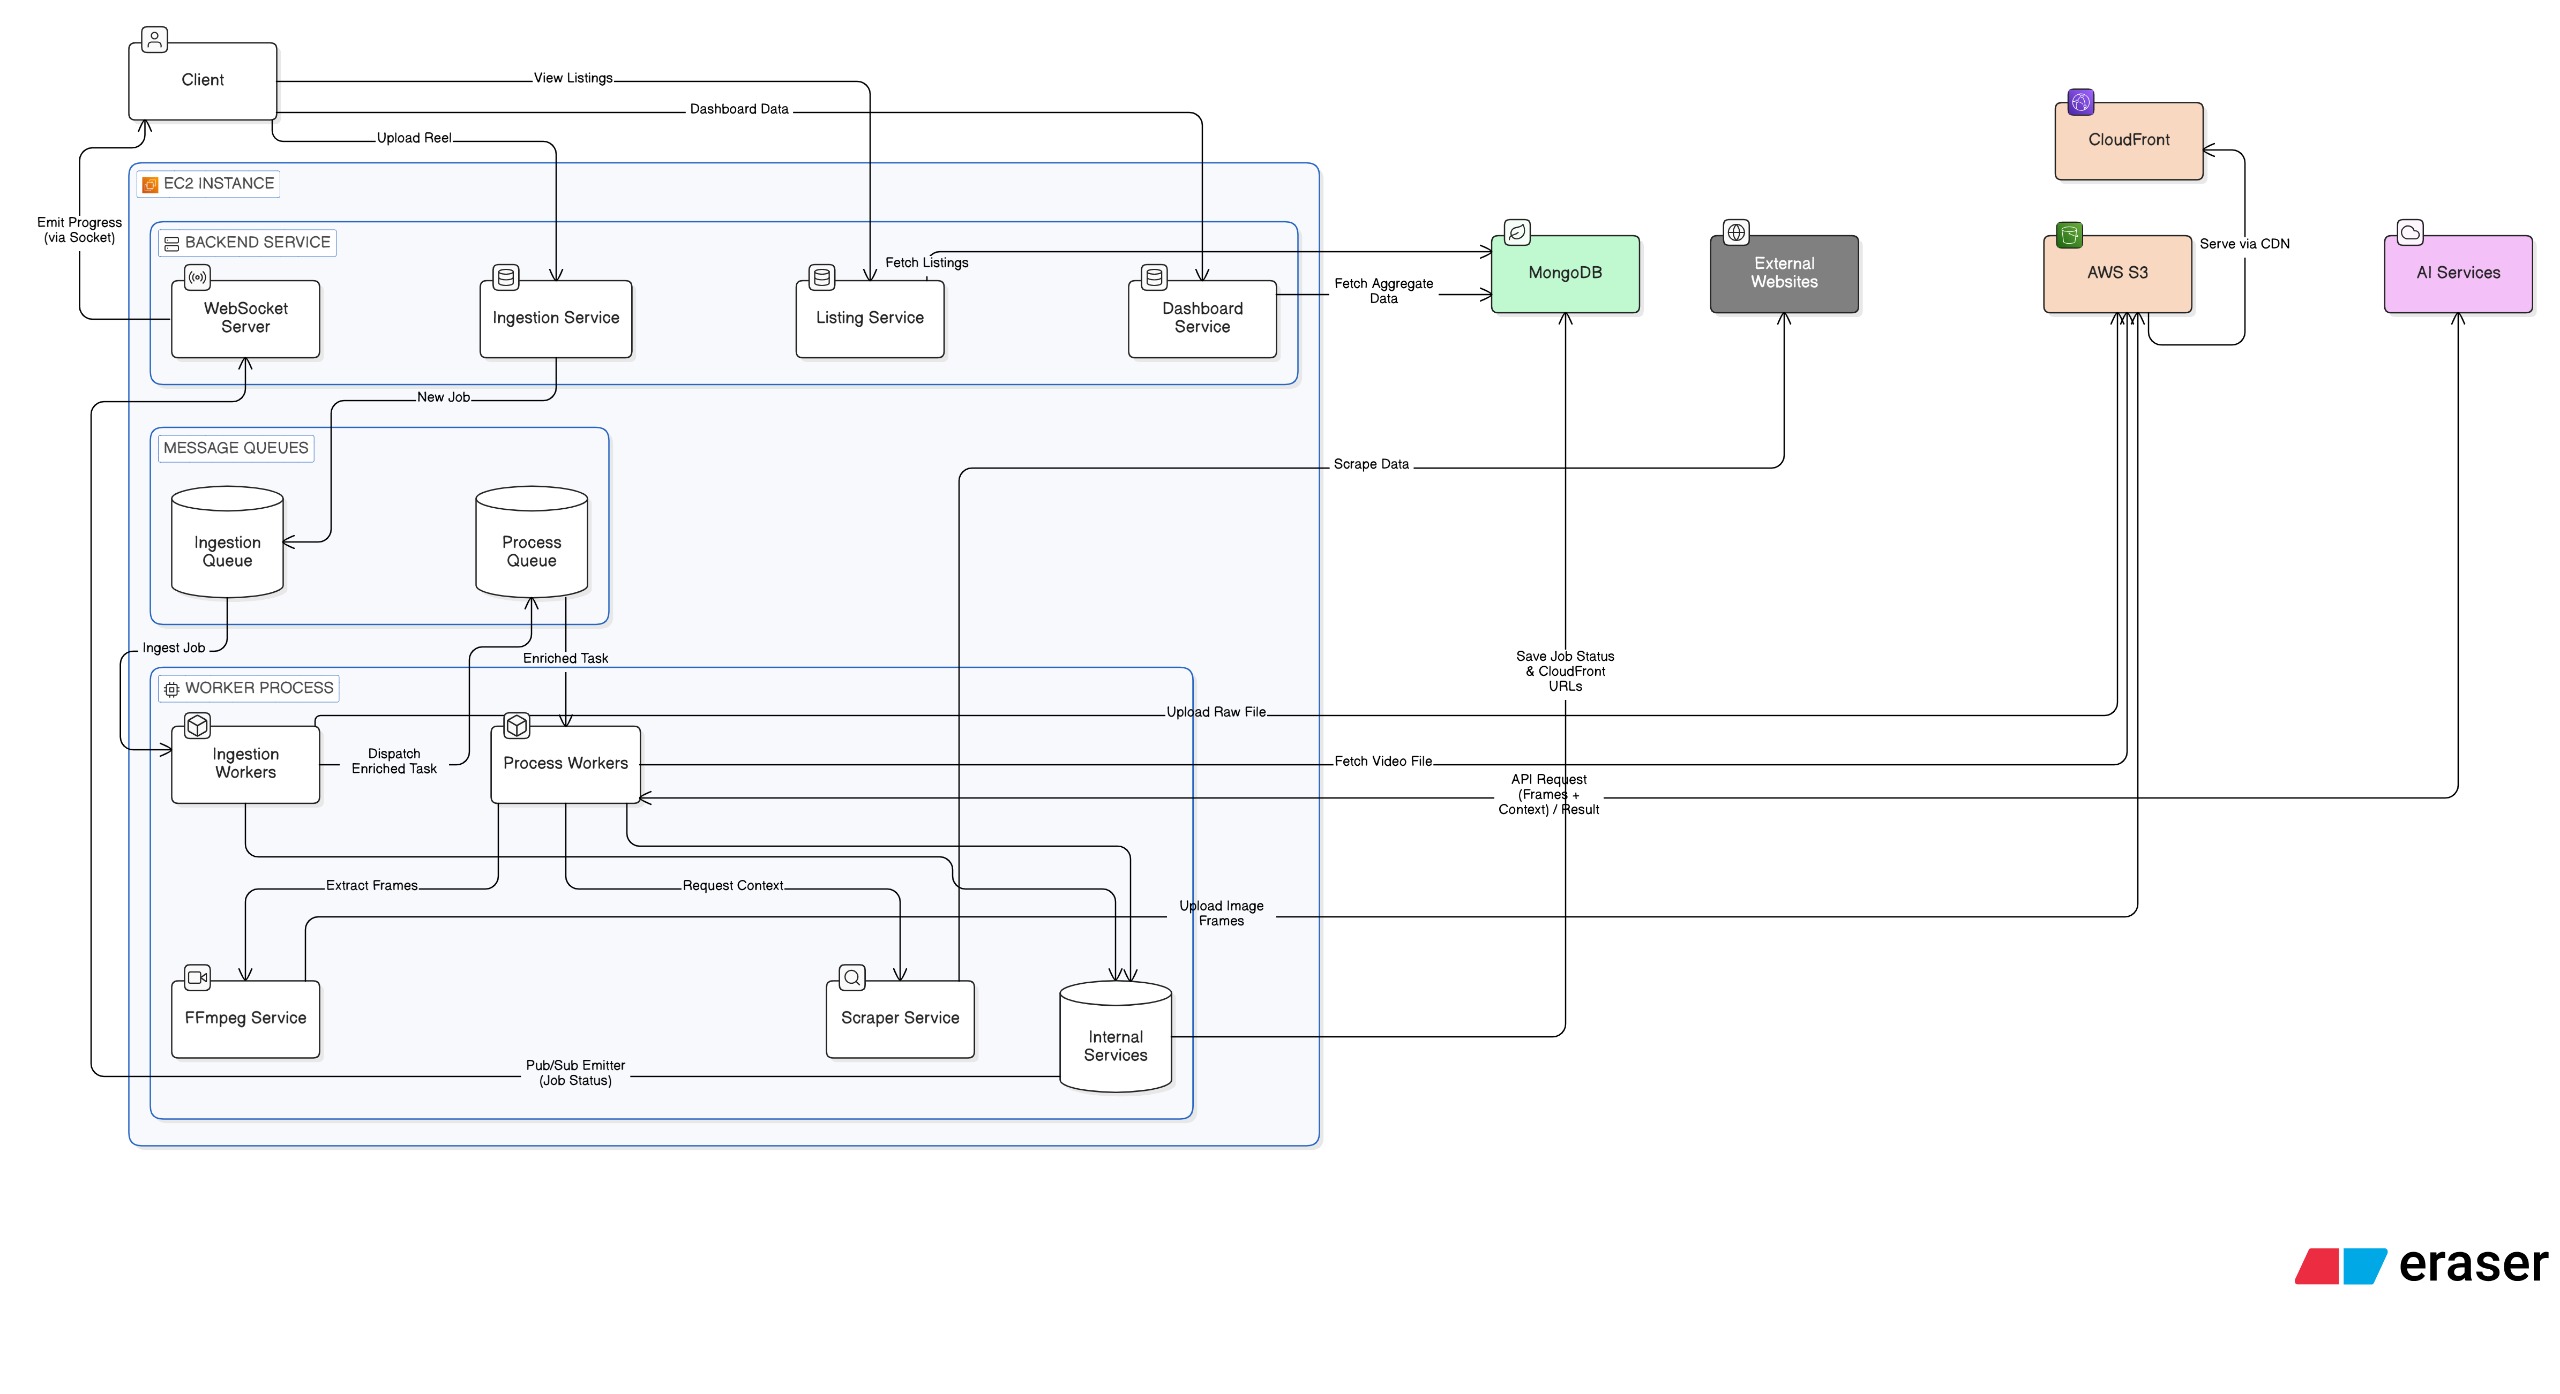Click the Upload Image Frames label
Screen dimensions: 2560x1394
pyautogui.click(x=1221, y=914)
